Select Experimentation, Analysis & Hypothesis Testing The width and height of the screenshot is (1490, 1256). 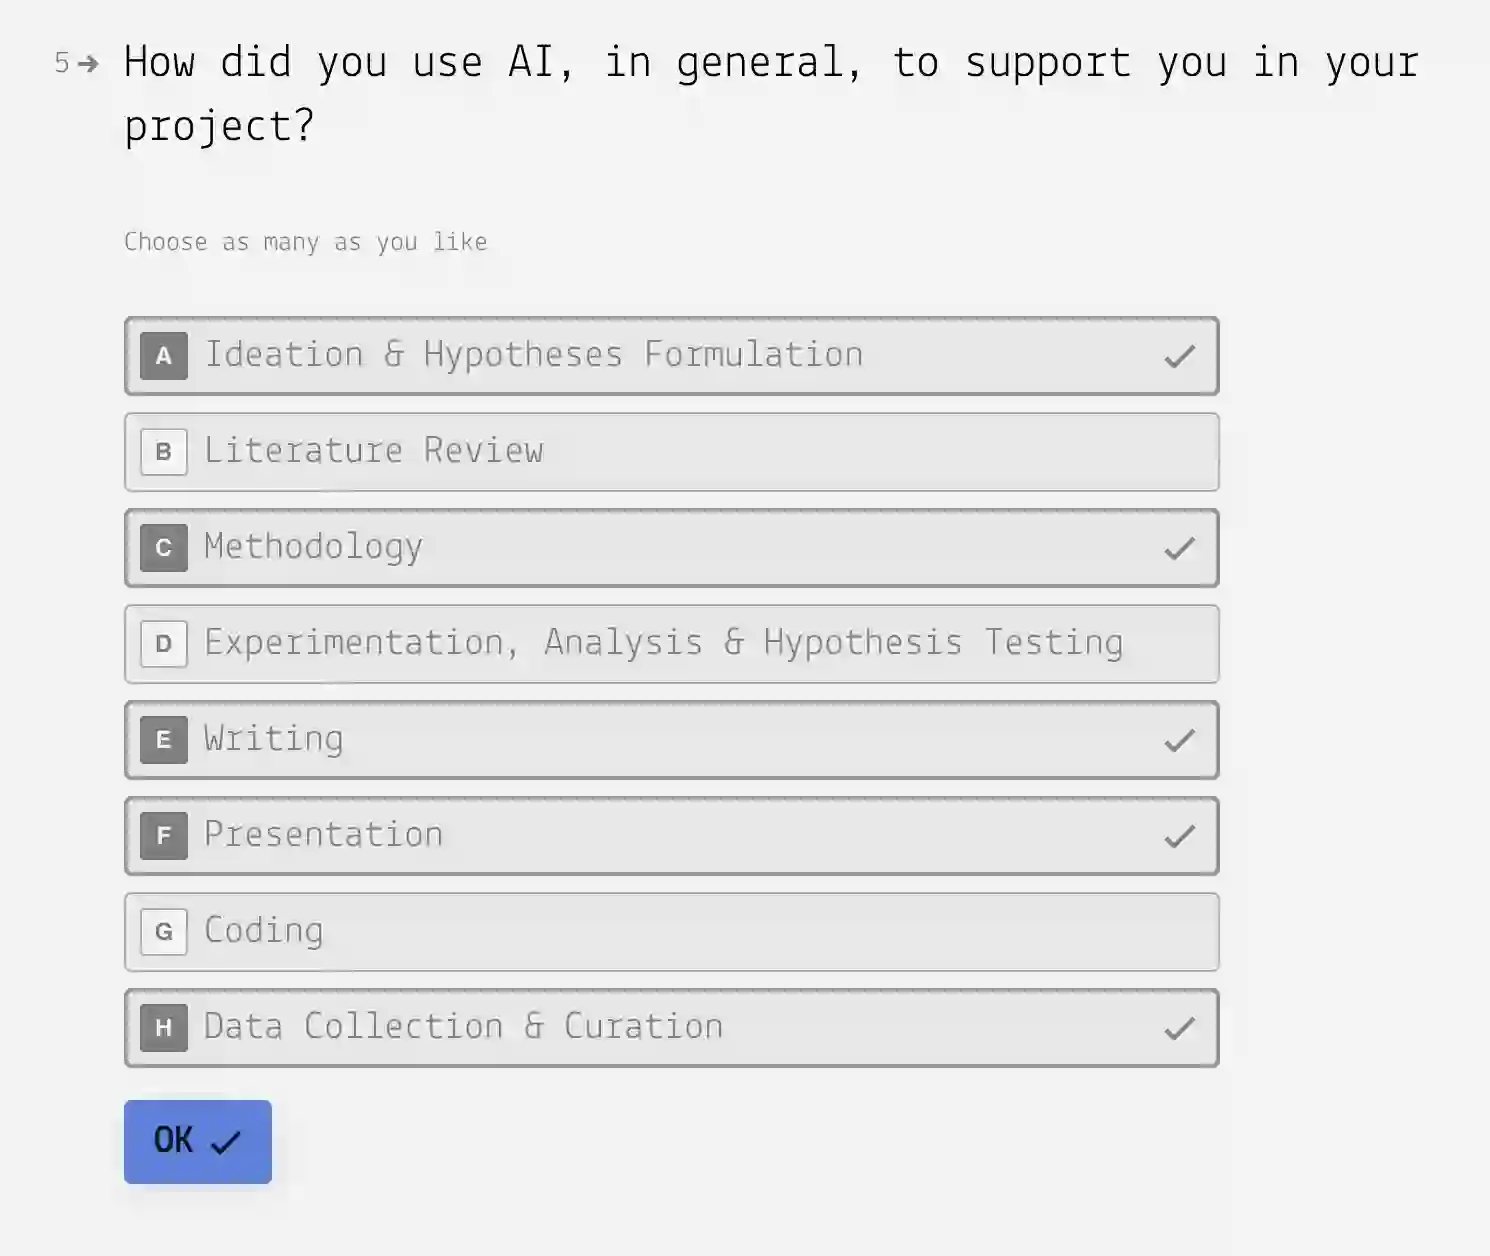point(671,644)
